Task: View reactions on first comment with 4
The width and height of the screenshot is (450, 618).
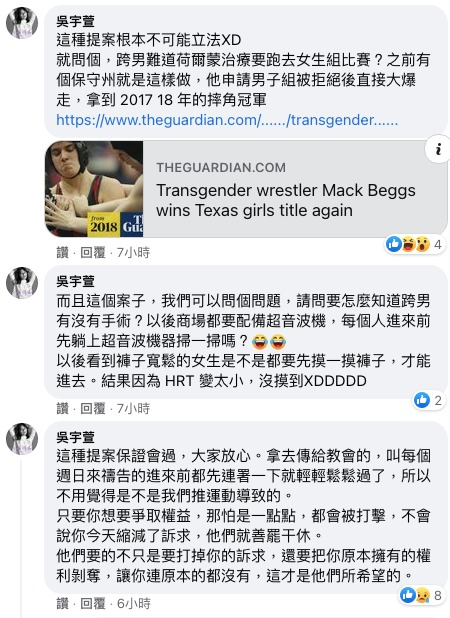Action: point(414,245)
